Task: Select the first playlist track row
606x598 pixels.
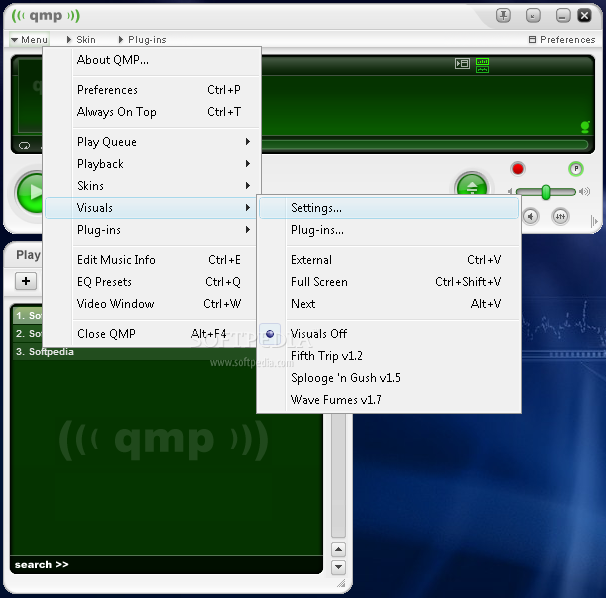Action: pos(28,315)
